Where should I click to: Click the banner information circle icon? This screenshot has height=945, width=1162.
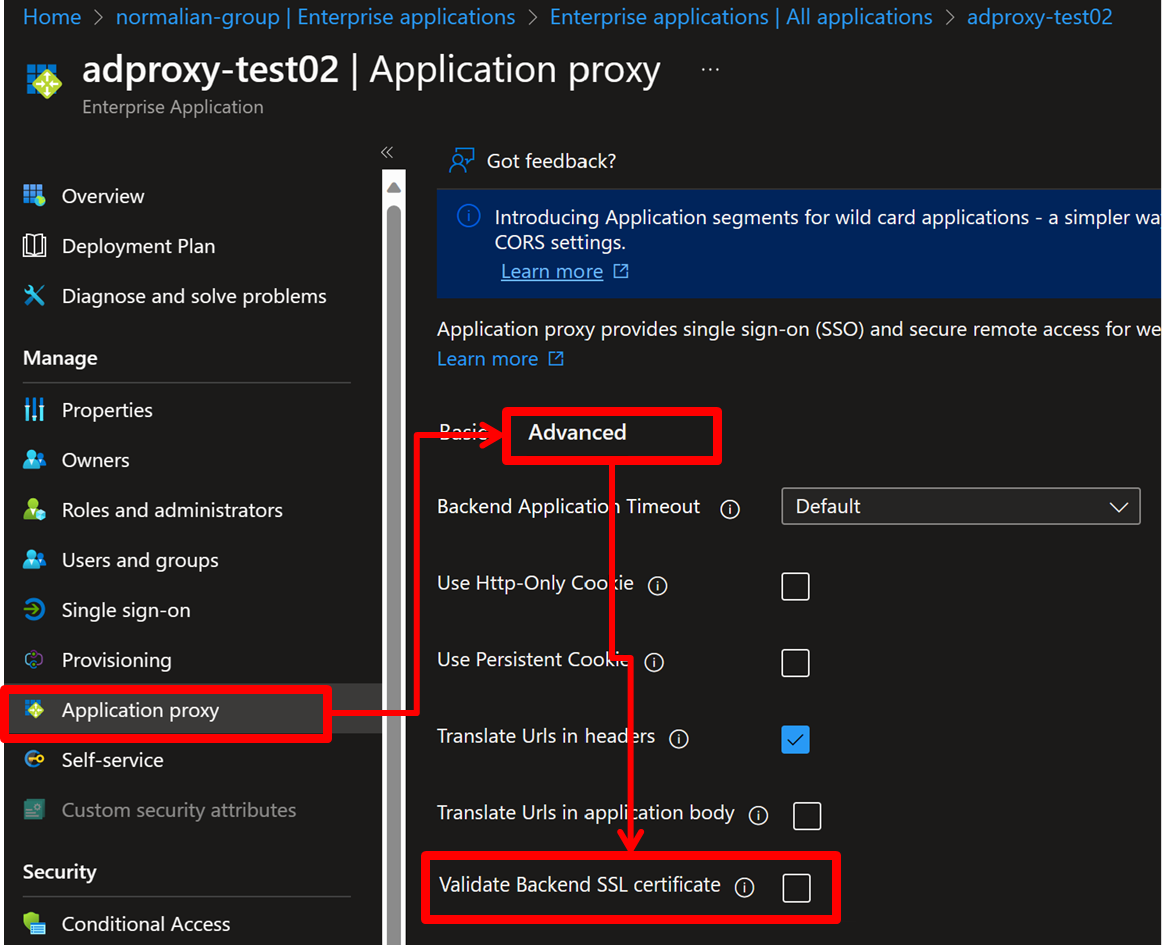point(468,216)
